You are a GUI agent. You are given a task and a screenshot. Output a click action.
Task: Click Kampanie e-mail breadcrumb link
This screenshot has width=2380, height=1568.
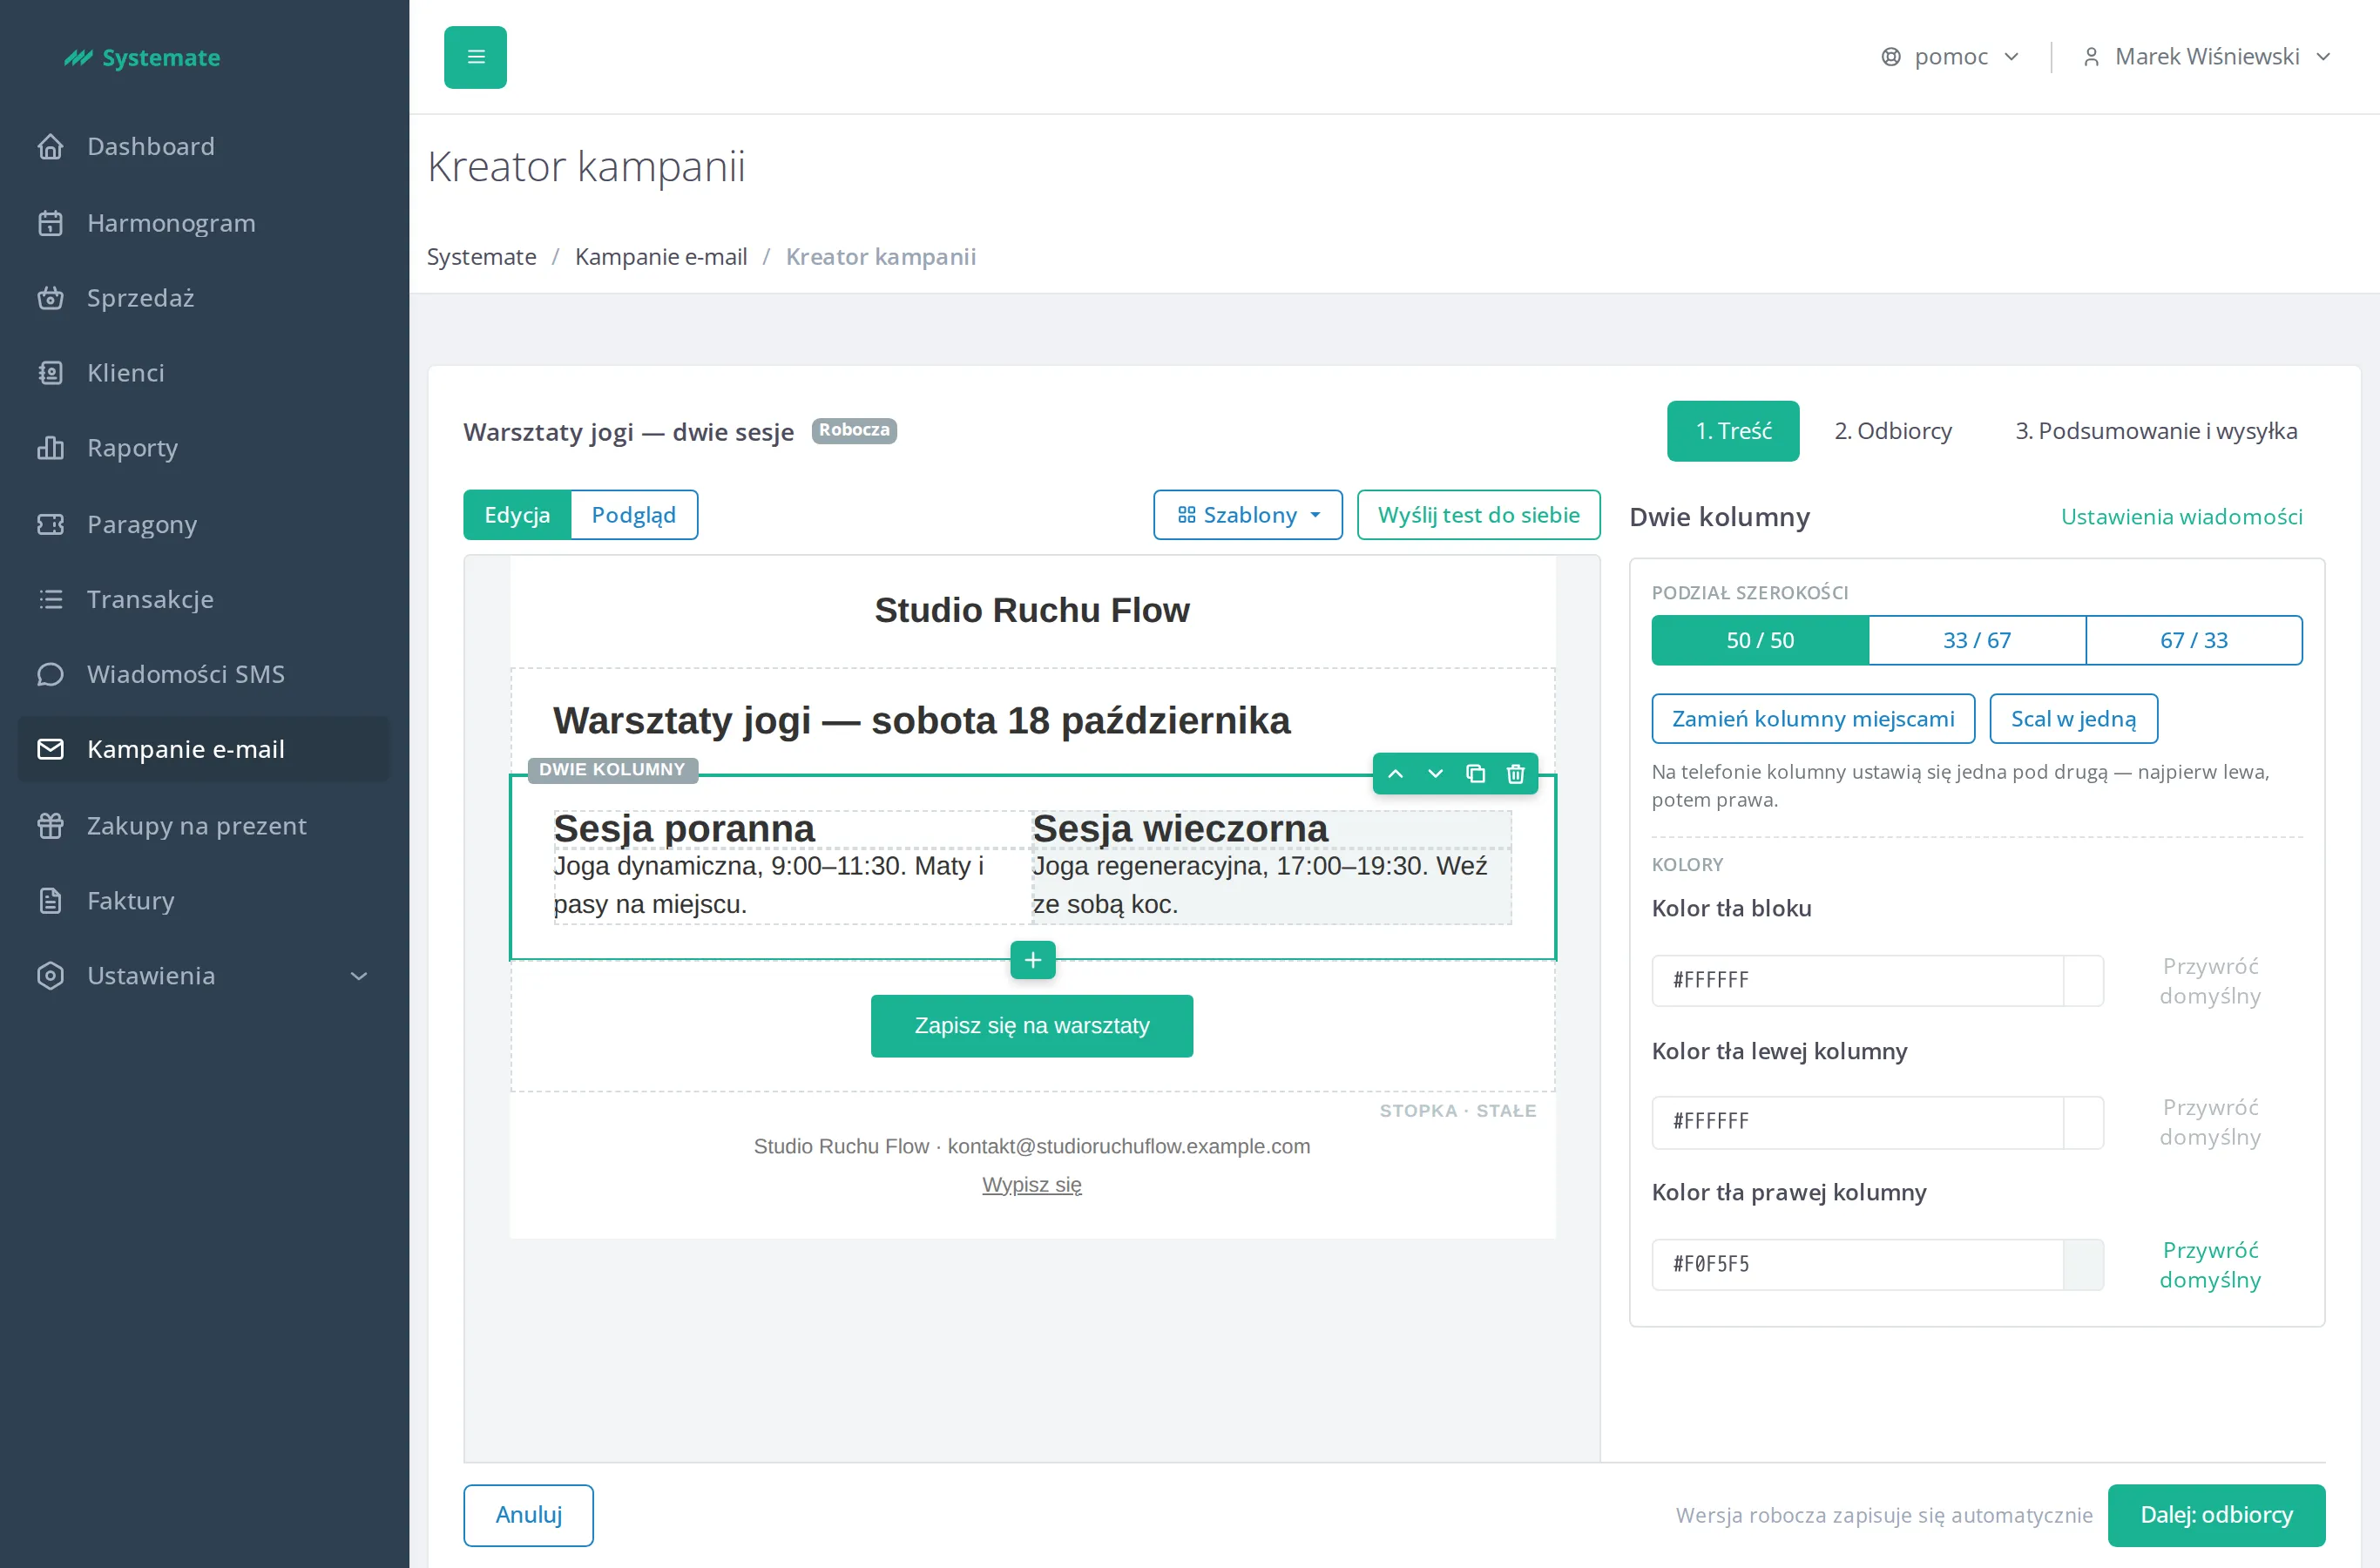click(661, 257)
